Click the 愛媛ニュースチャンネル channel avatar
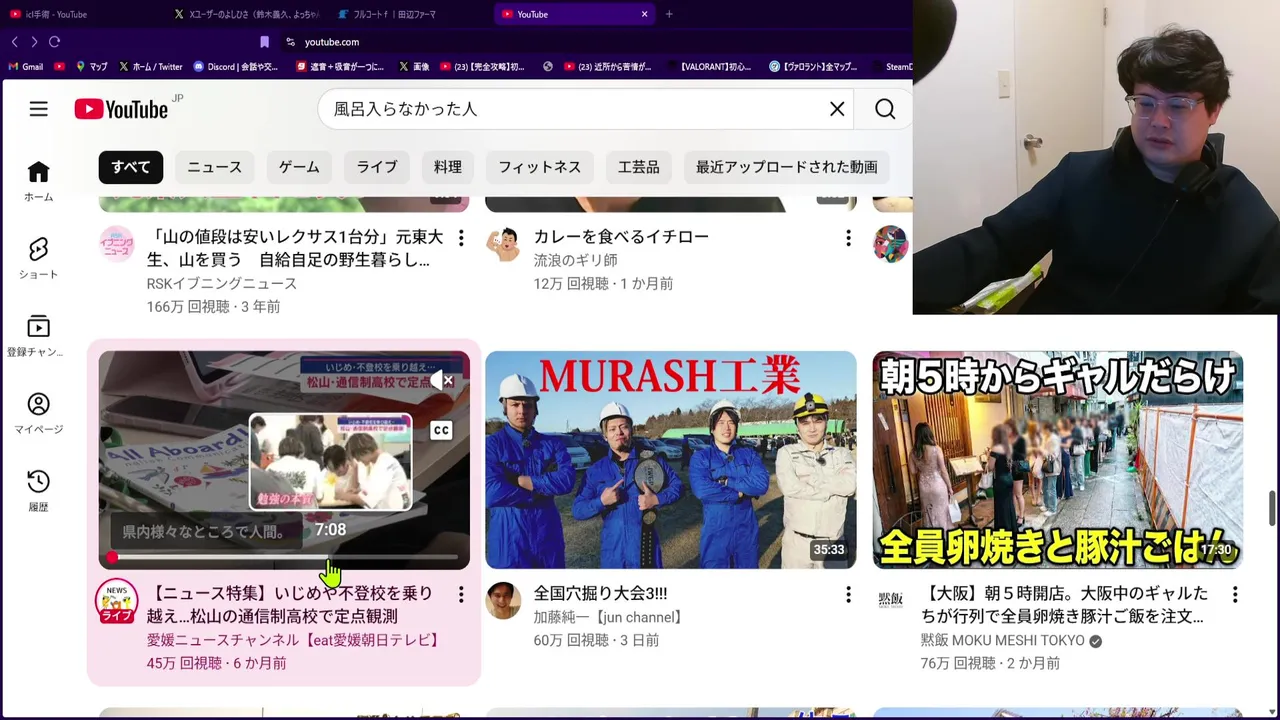This screenshot has height=720, width=1280. [117, 601]
